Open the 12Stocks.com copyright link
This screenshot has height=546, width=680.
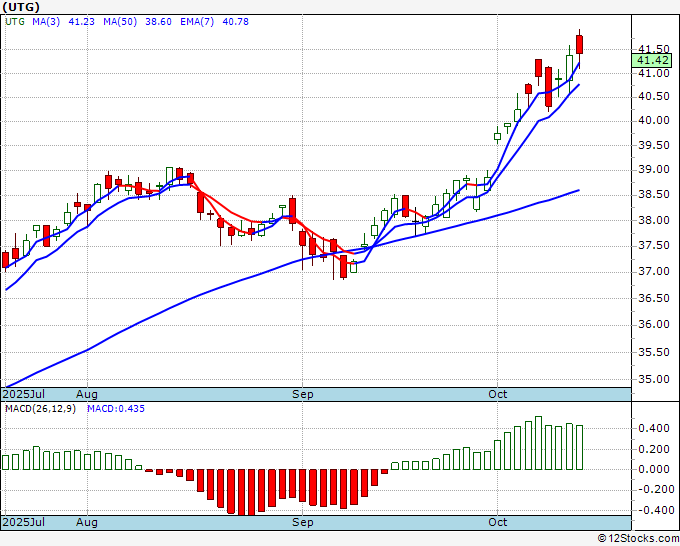point(638,539)
